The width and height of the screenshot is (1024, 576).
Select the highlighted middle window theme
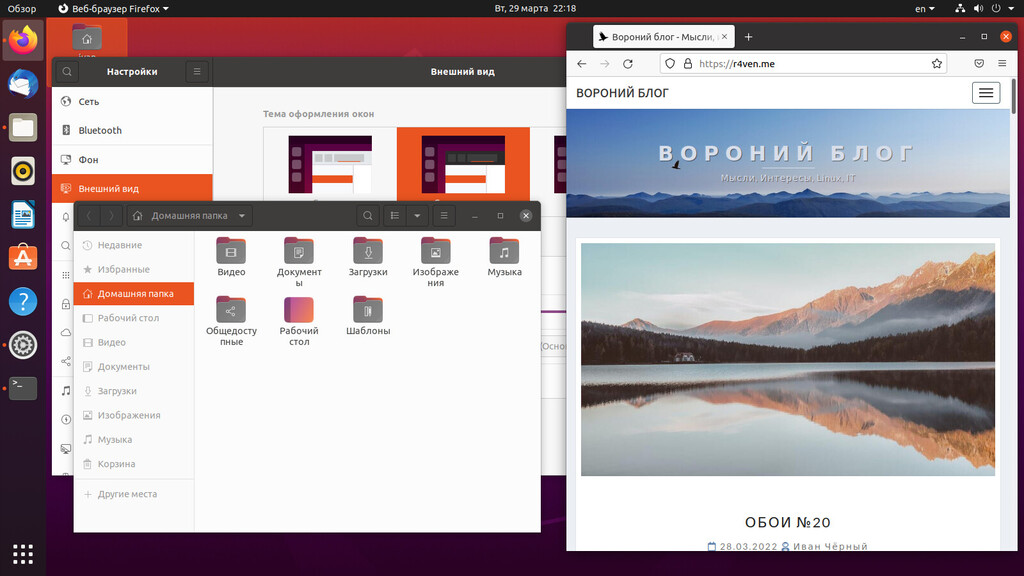click(x=463, y=165)
